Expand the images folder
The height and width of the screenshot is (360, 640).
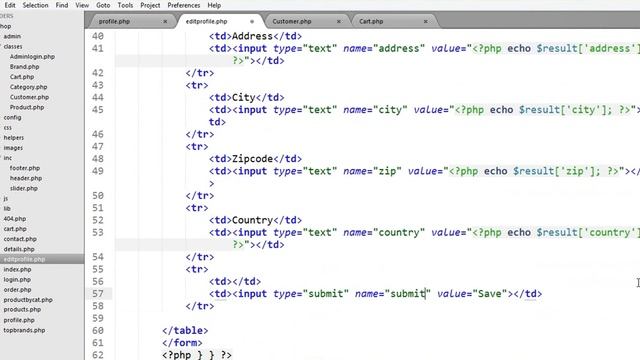pos(13,148)
